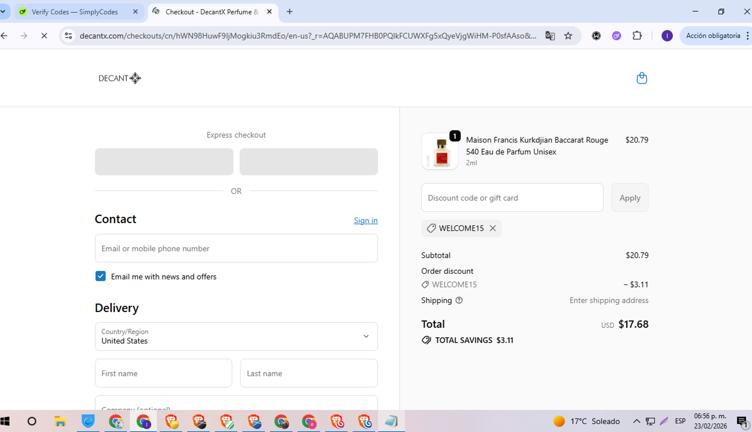
Task: Click the Total price $17.68
Action: [633, 325]
